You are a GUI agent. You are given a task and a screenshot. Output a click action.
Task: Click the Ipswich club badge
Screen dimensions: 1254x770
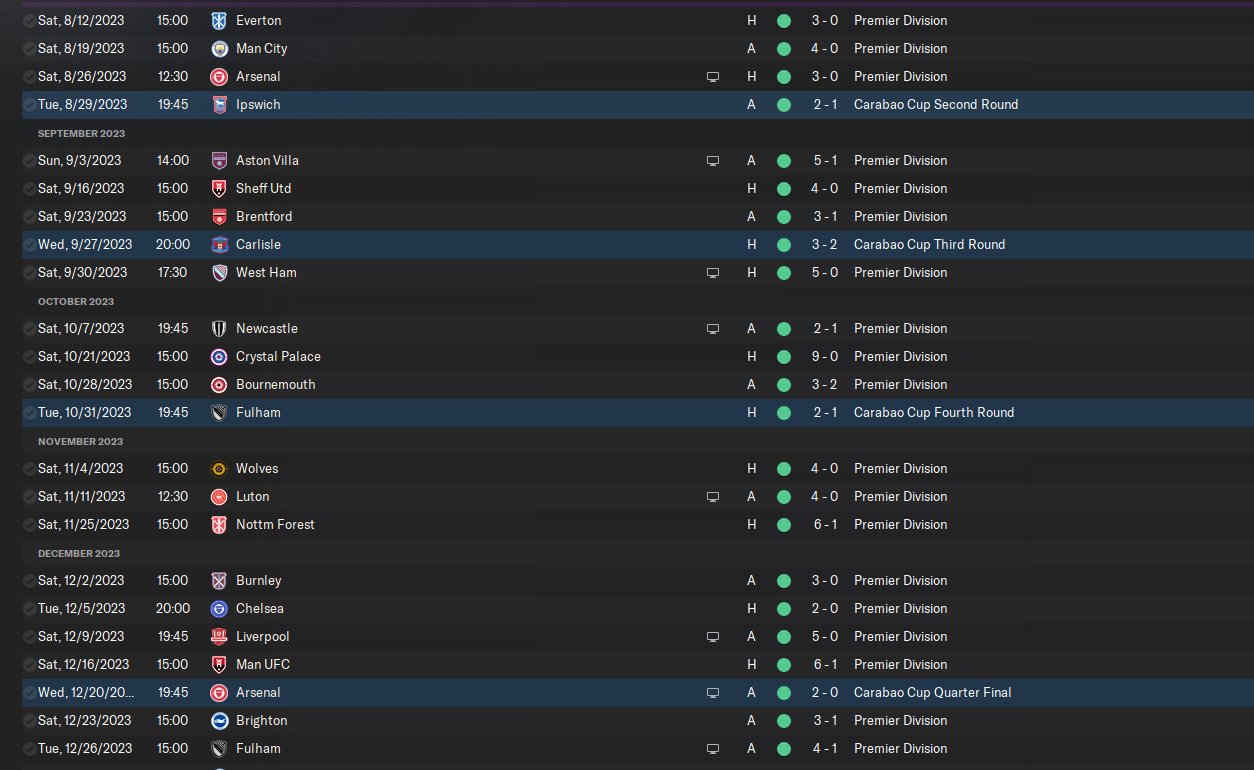click(x=219, y=104)
